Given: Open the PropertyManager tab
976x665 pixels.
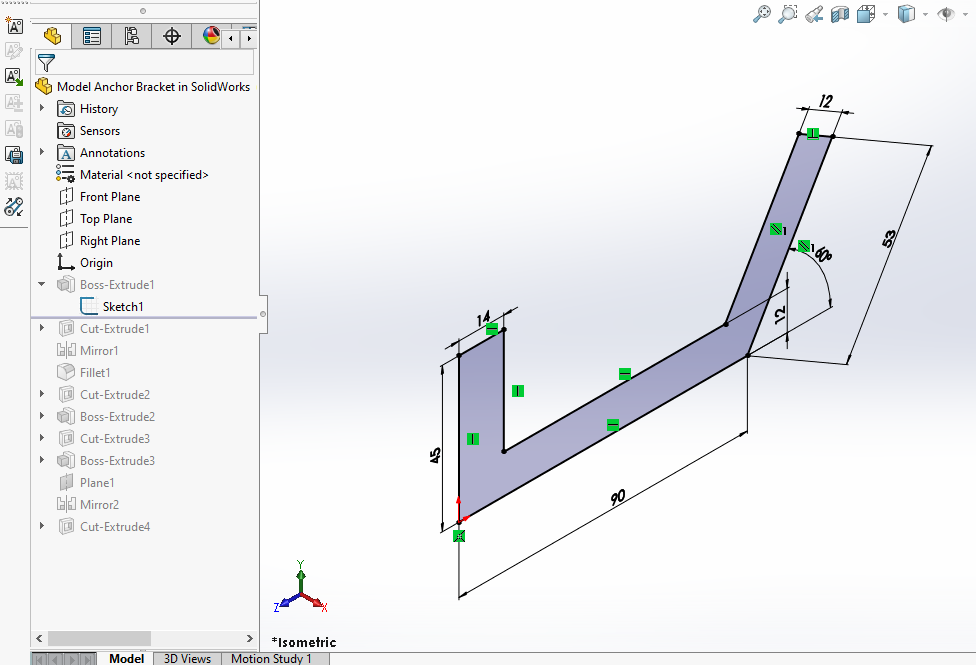Looking at the screenshot, I should pos(92,37).
